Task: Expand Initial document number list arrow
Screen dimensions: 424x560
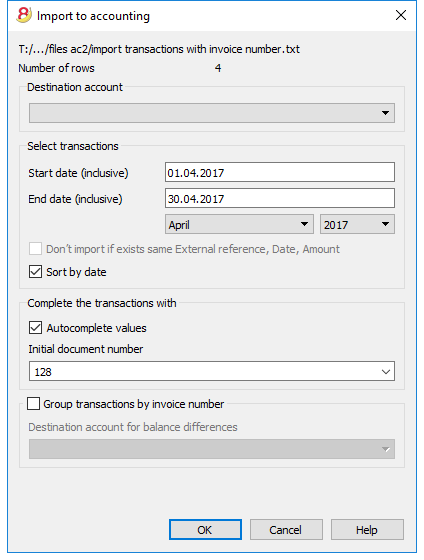Action: click(x=385, y=372)
